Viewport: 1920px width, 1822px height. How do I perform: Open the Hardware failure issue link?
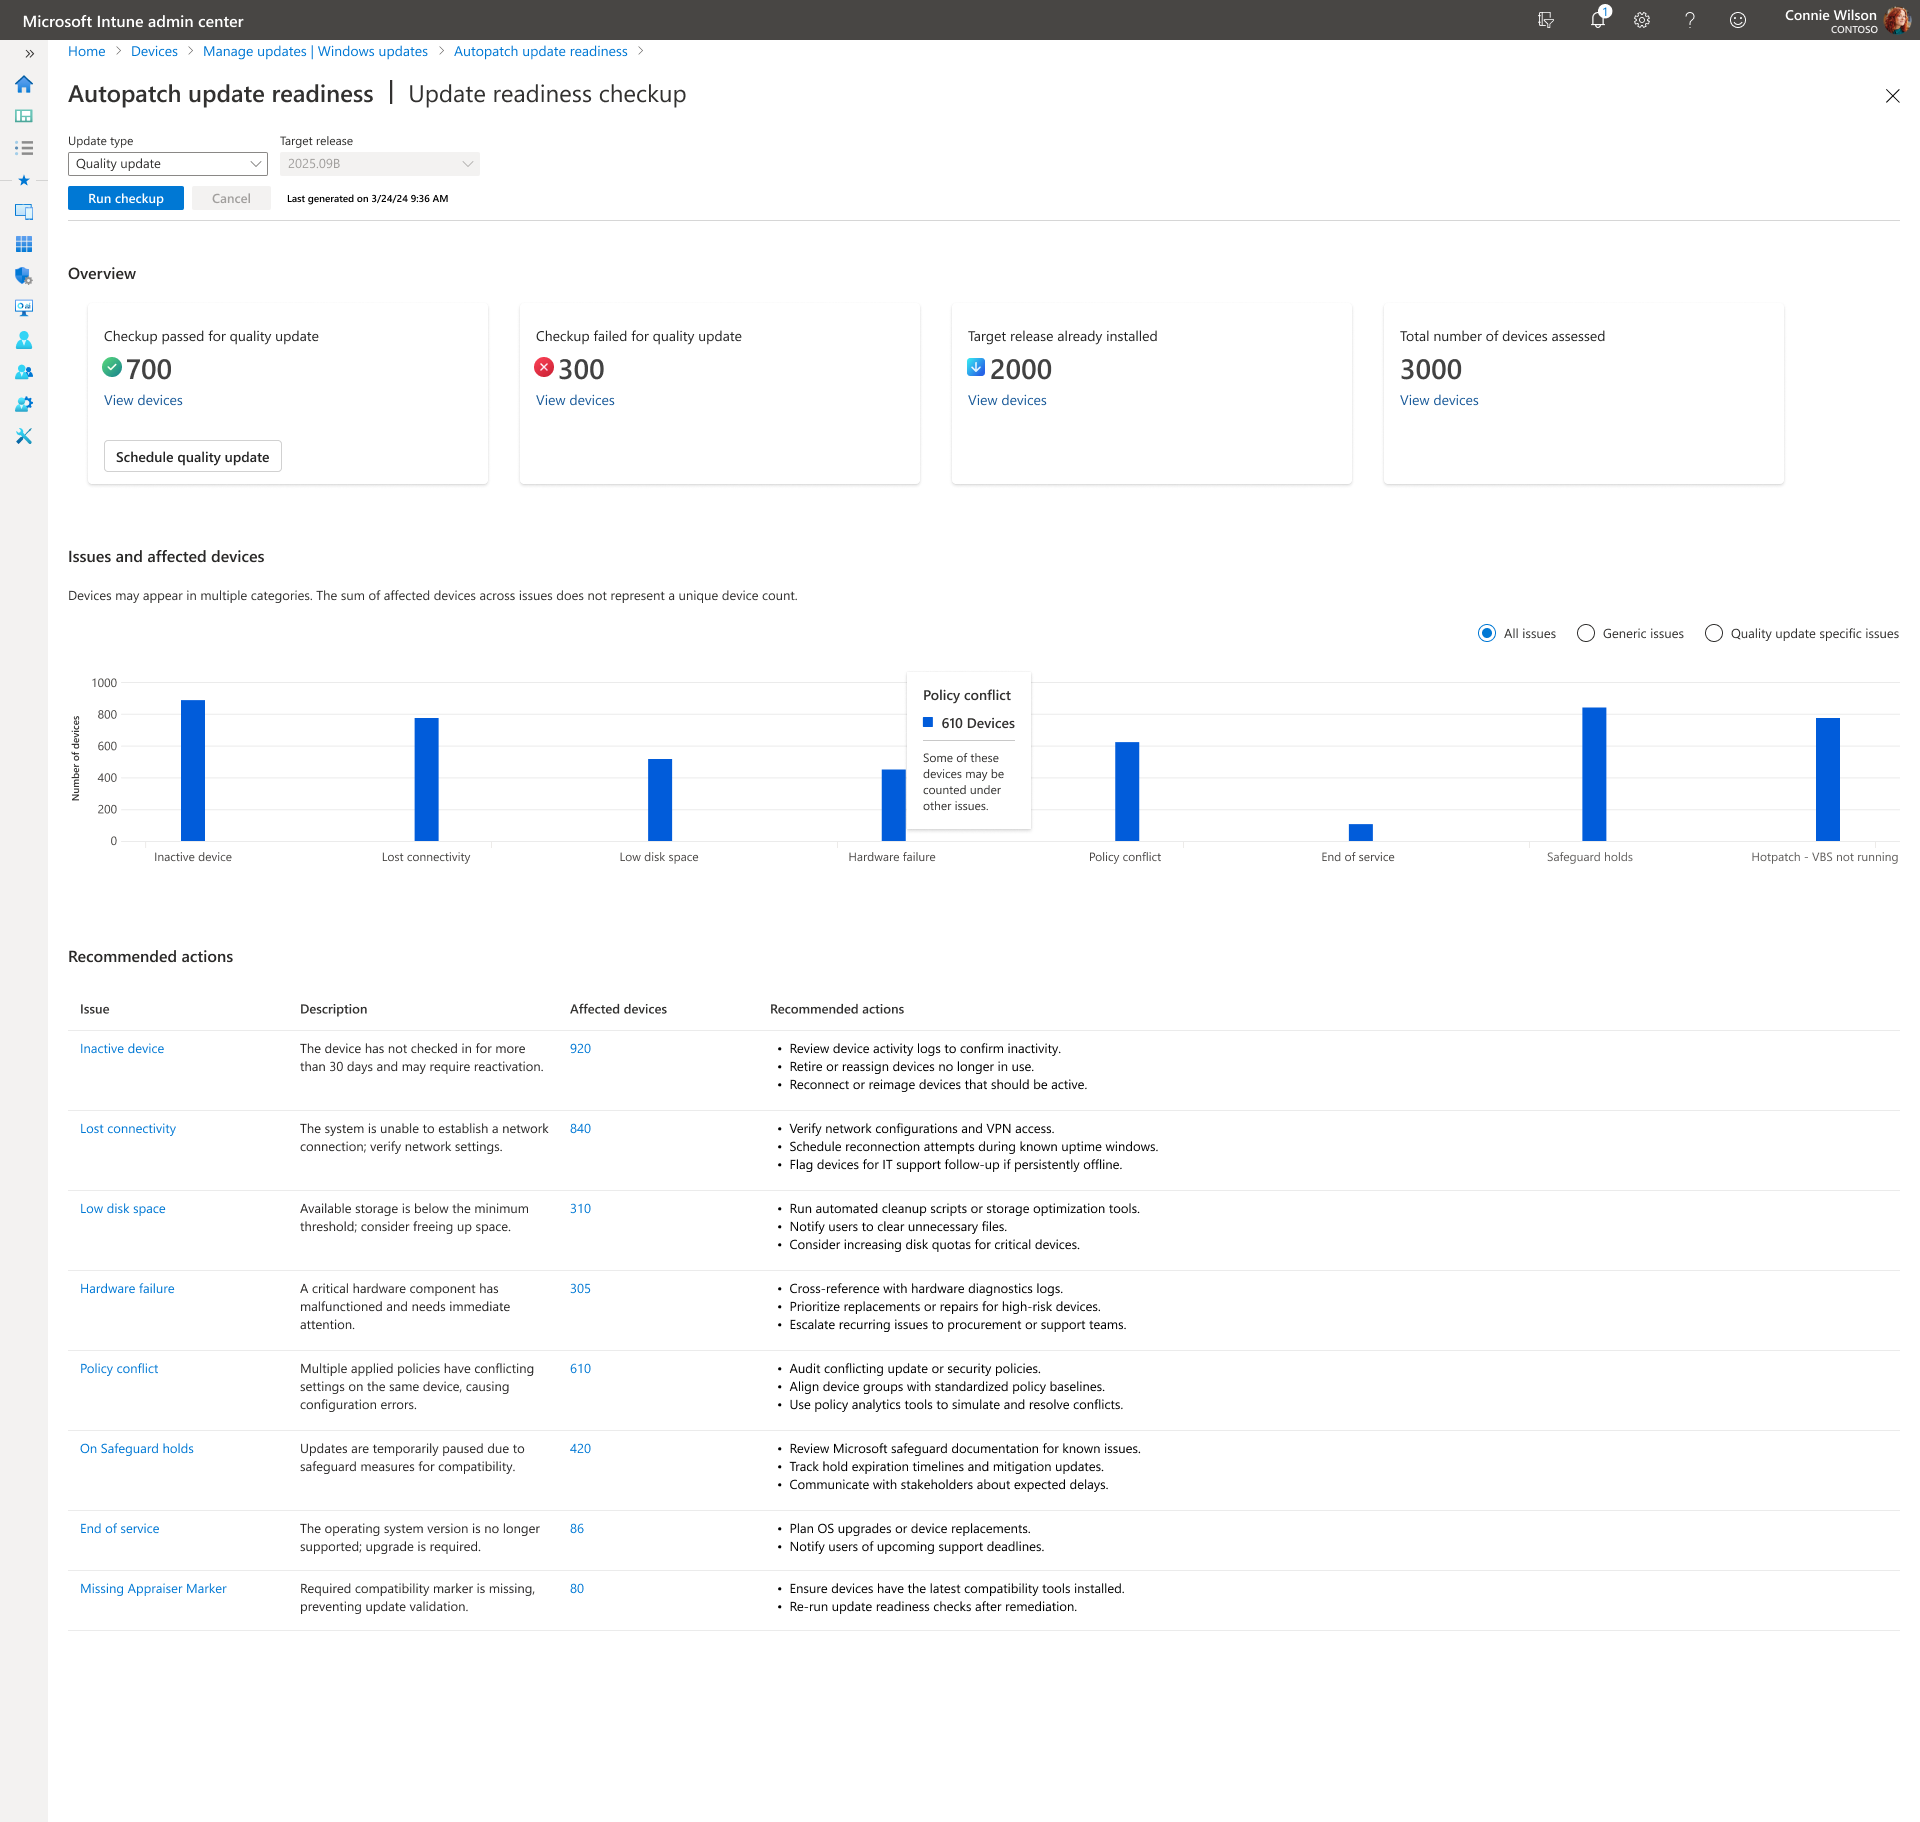tap(127, 1289)
